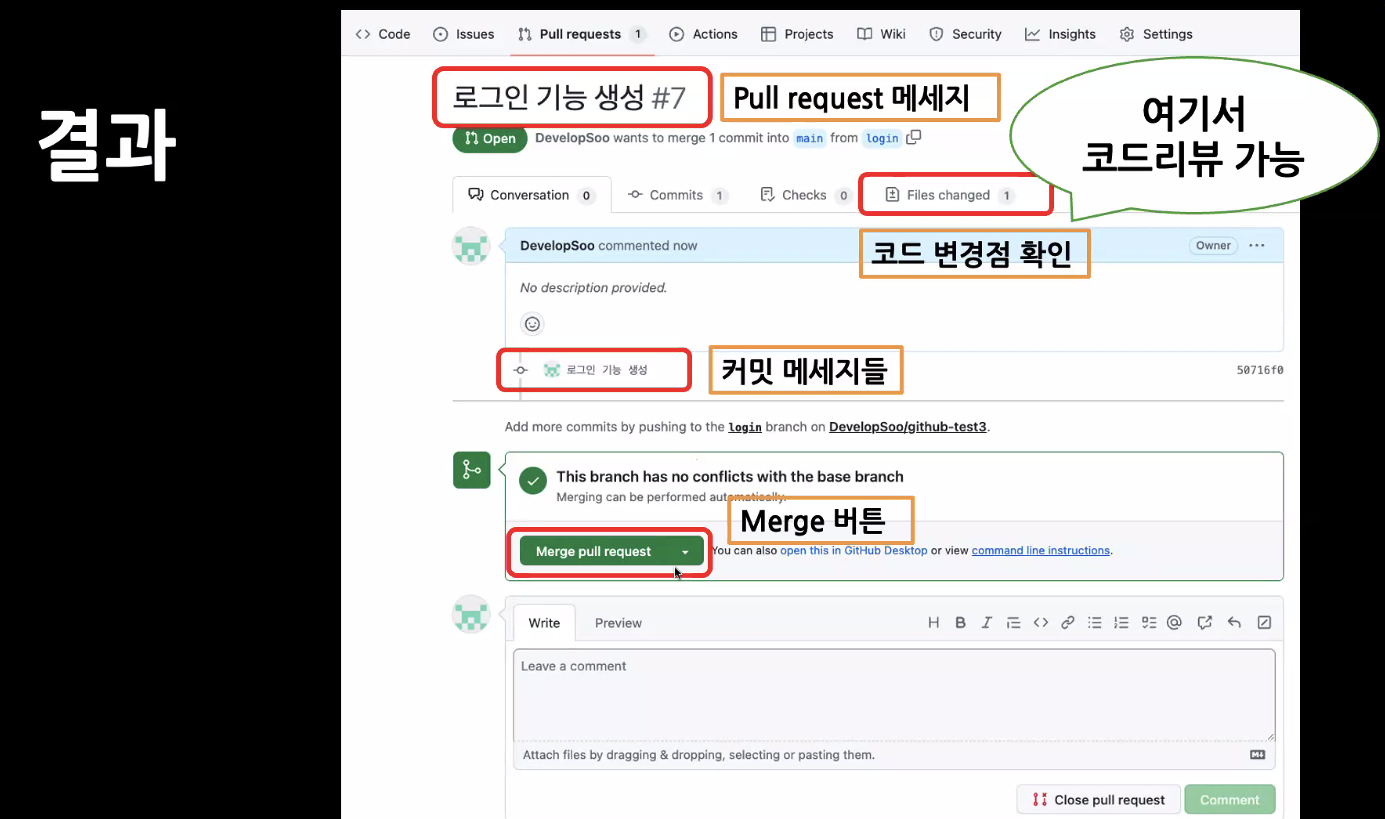Image resolution: width=1385 pixels, height=819 pixels.
Task: Click 'No description provided.' text
Action: tap(593, 287)
